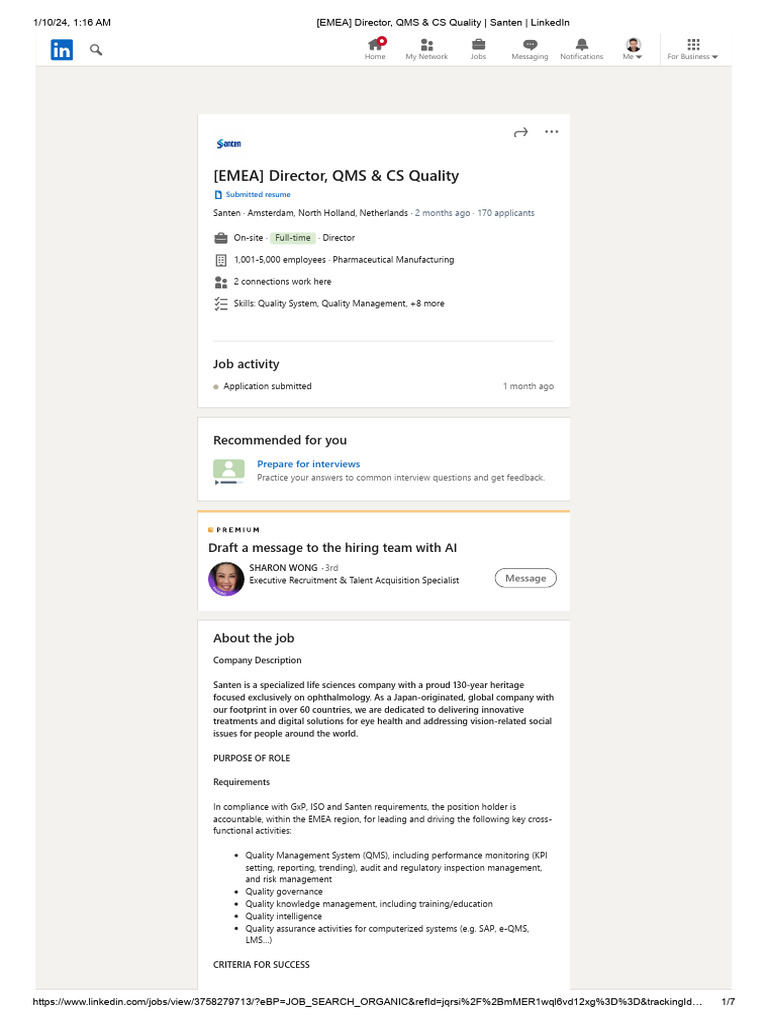
Task: Go to Home in the navigation bar
Action: 375,48
